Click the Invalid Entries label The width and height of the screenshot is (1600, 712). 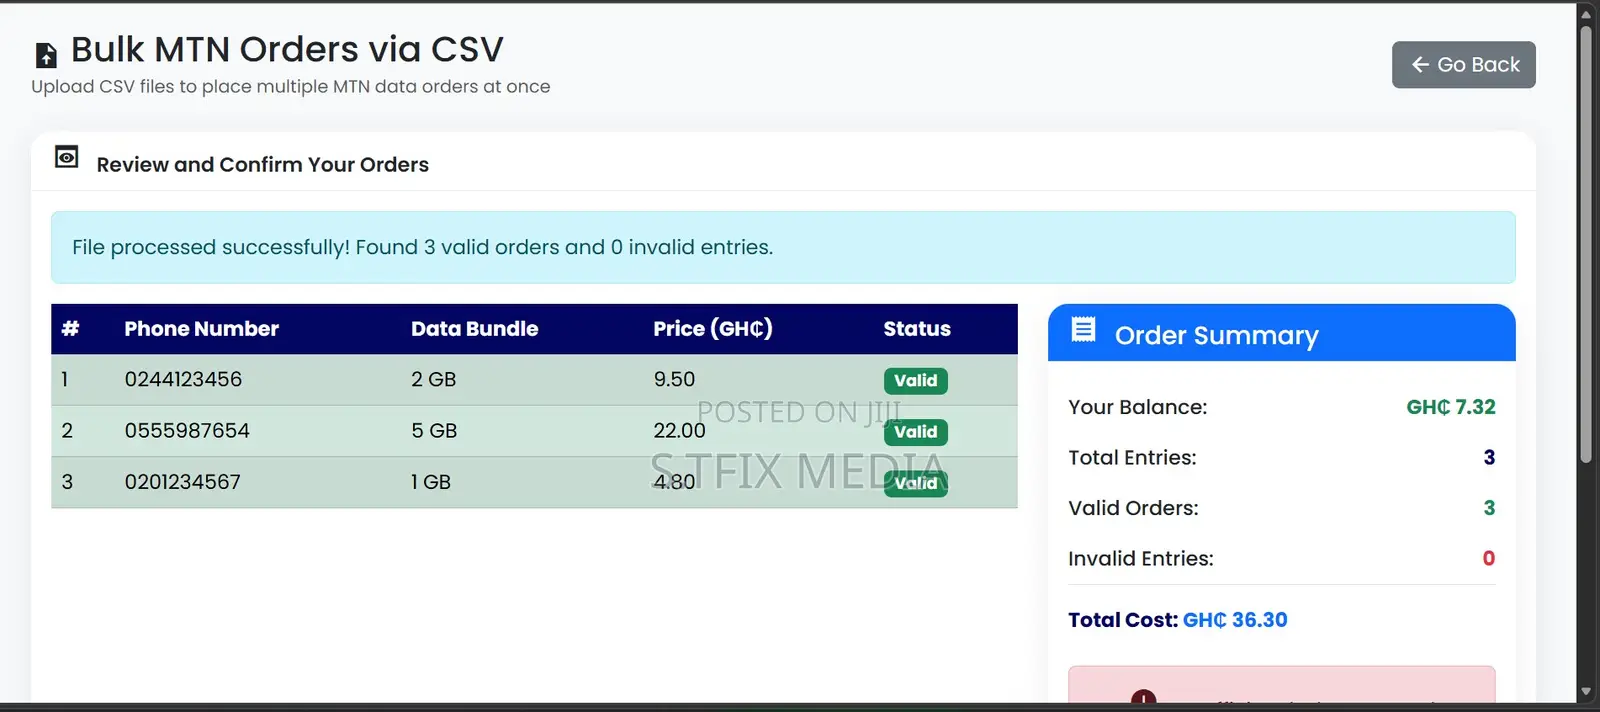click(x=1141, y=559)
